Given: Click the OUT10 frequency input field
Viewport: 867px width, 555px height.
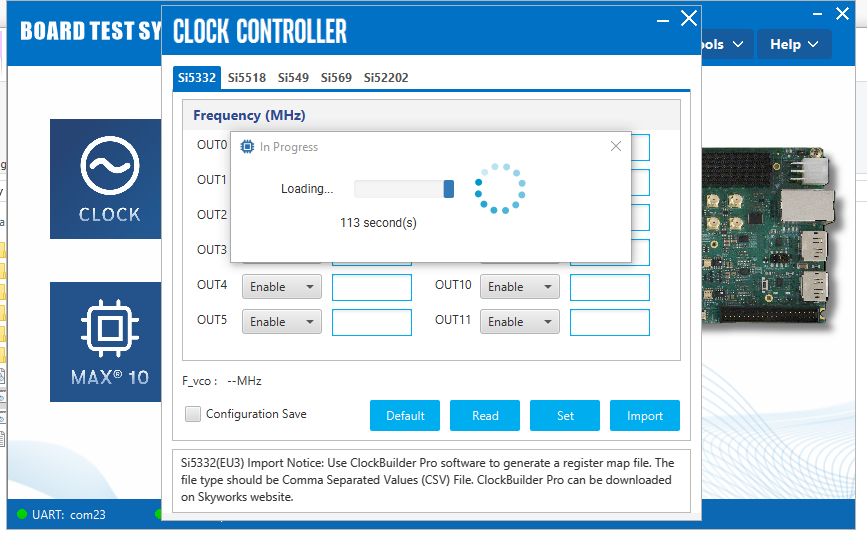Looking at the screenshot, I should pyautogui.click(x=610, y=287).
